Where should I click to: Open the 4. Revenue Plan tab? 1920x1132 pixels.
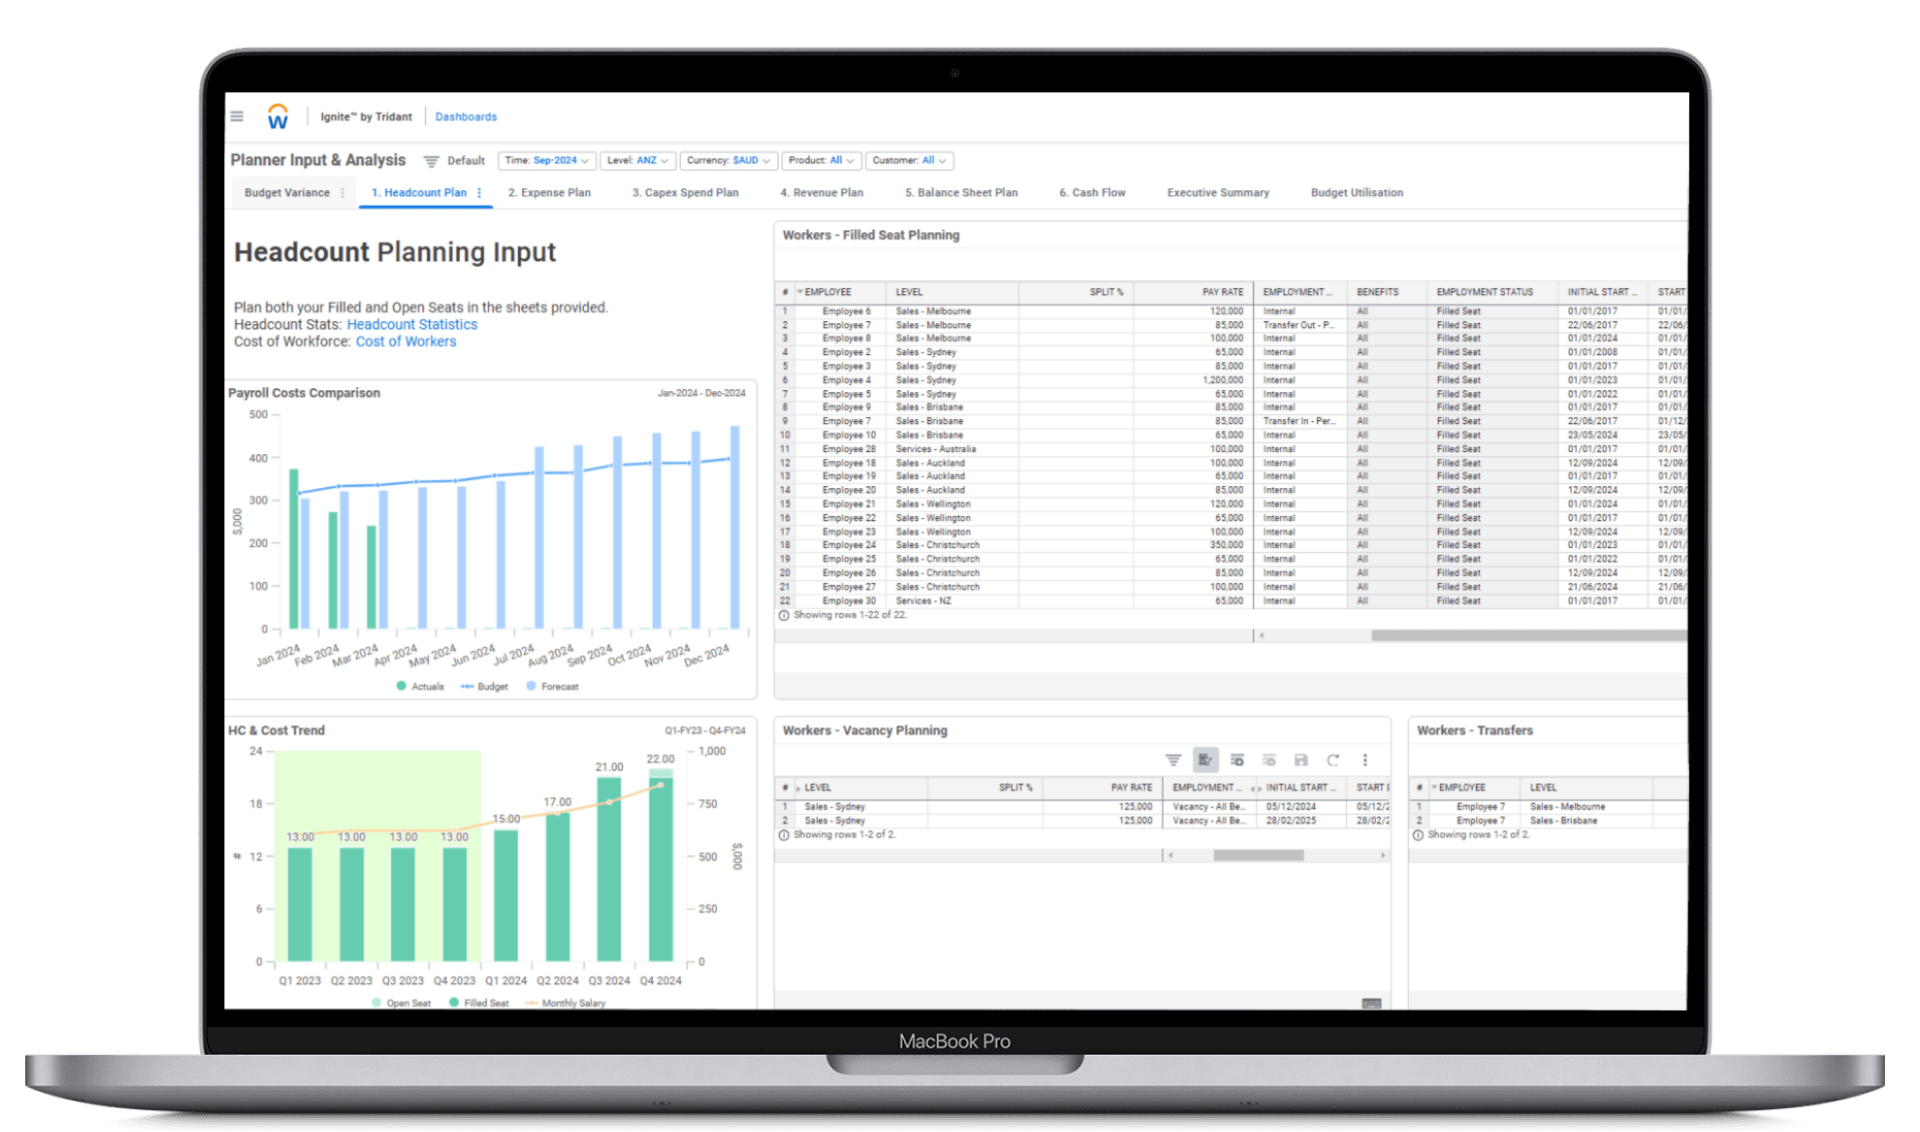(822, 193)
